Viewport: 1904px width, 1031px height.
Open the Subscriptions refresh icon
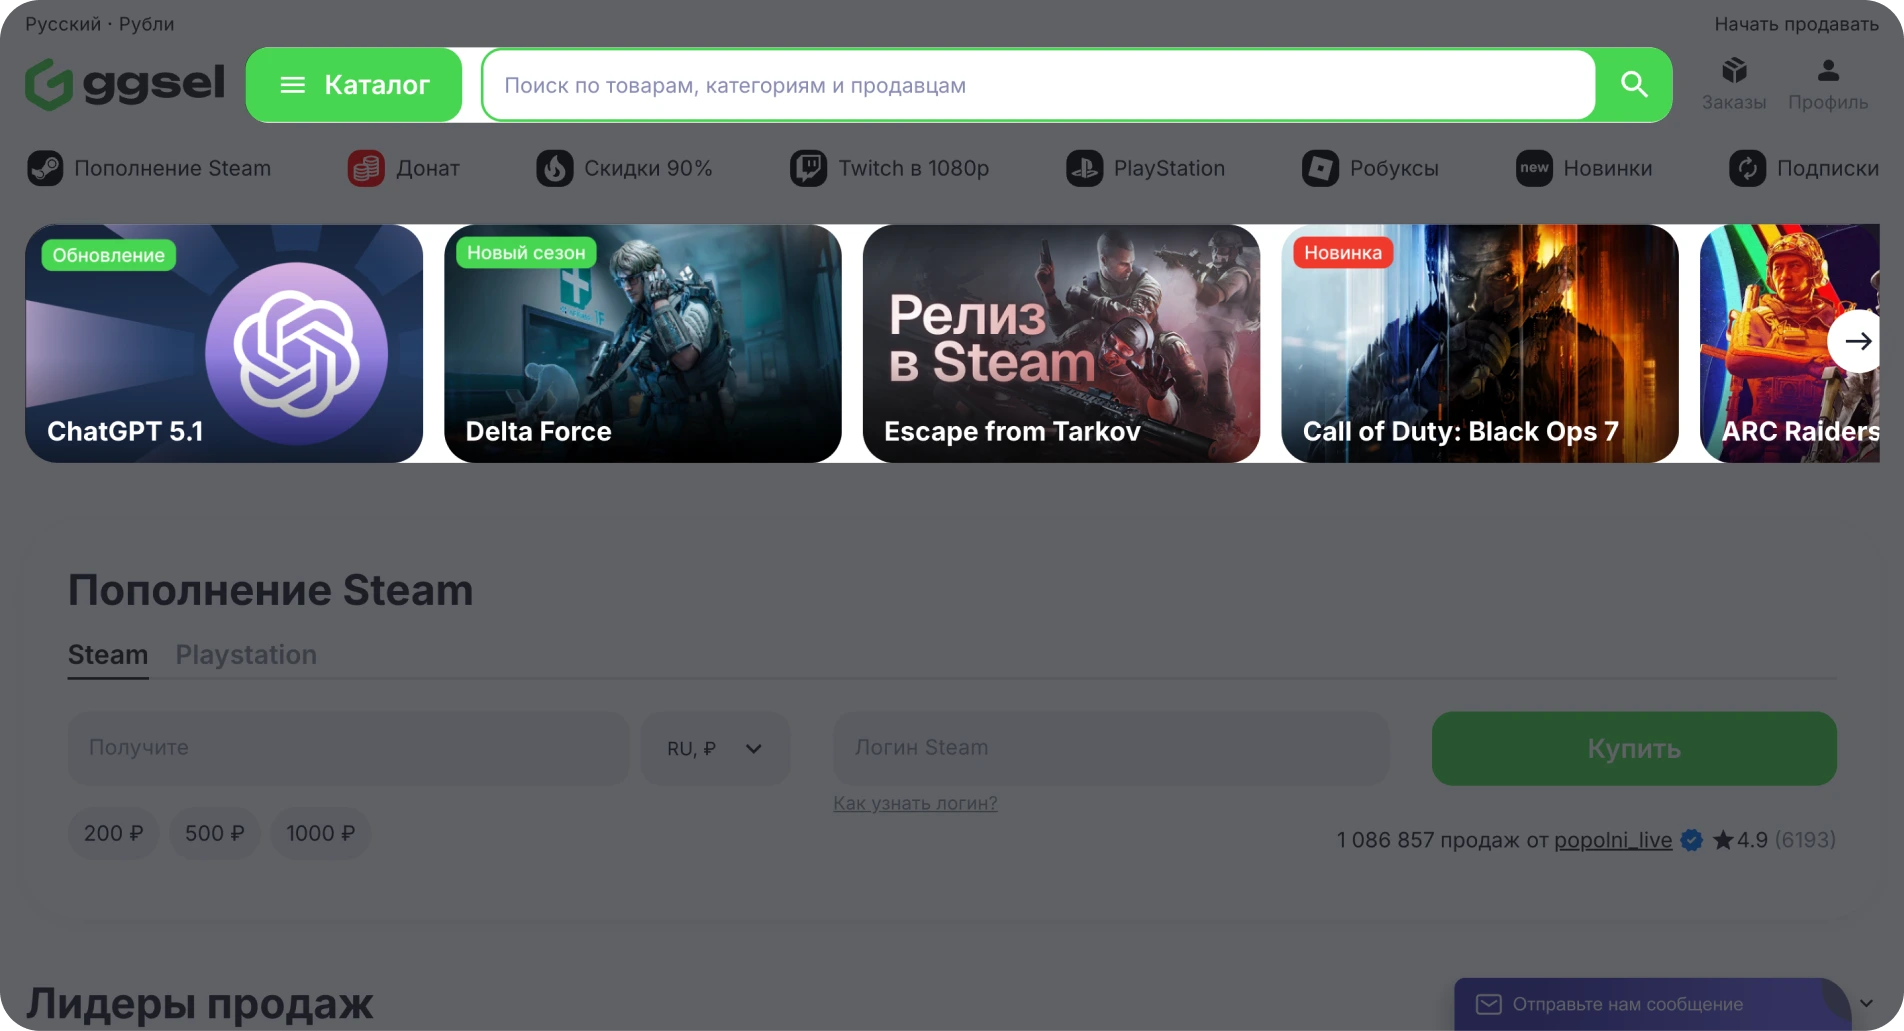(x=1747, y=168)
